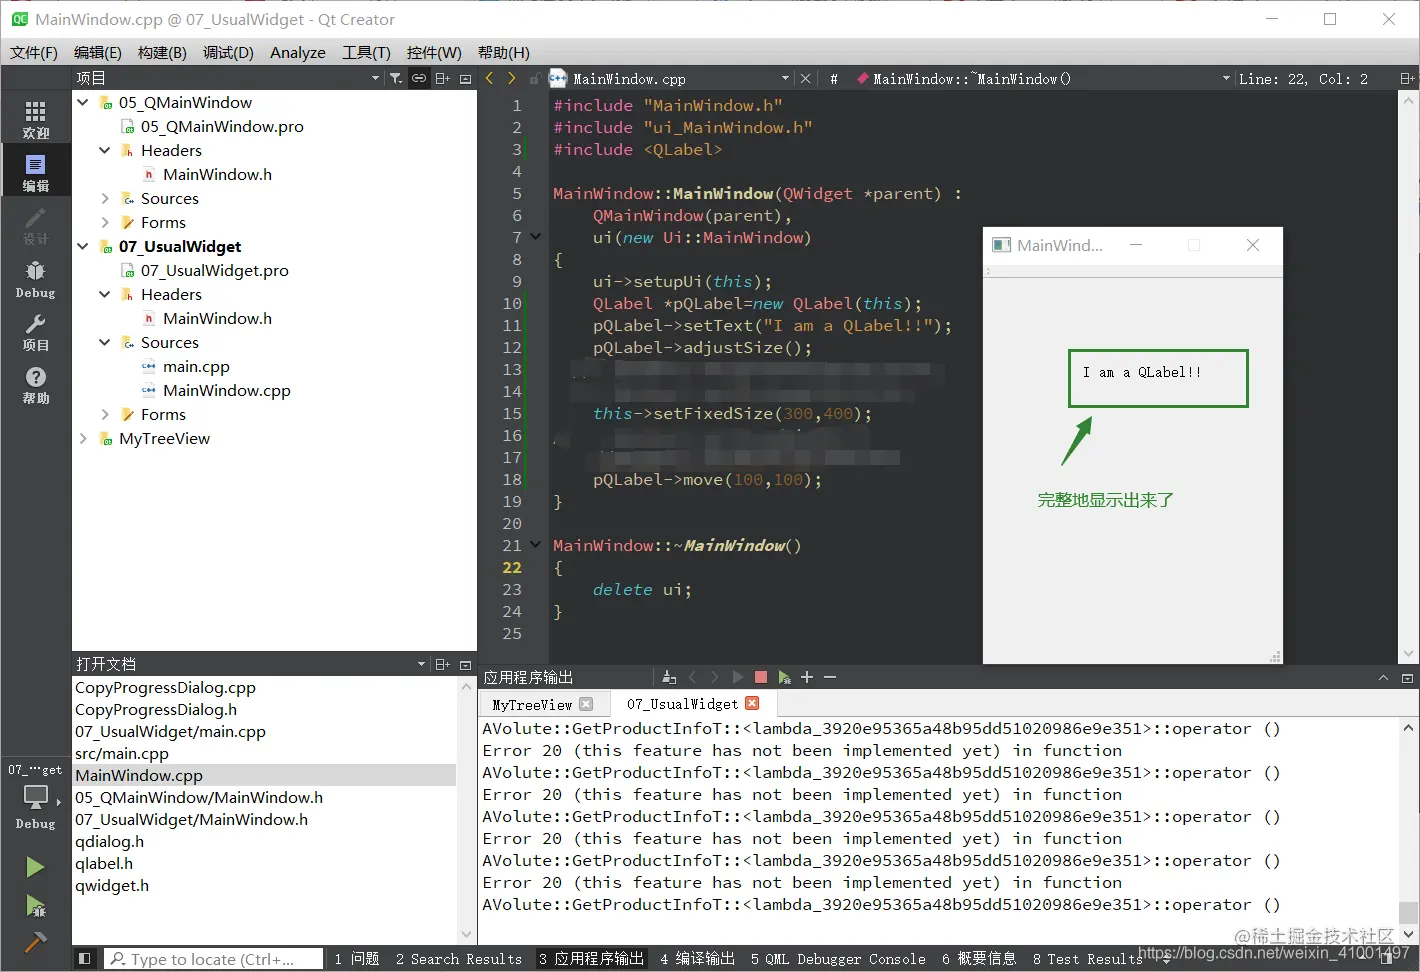Select main.cpp in the project tree
This screenshot has height=972, width=1420.
196,366
